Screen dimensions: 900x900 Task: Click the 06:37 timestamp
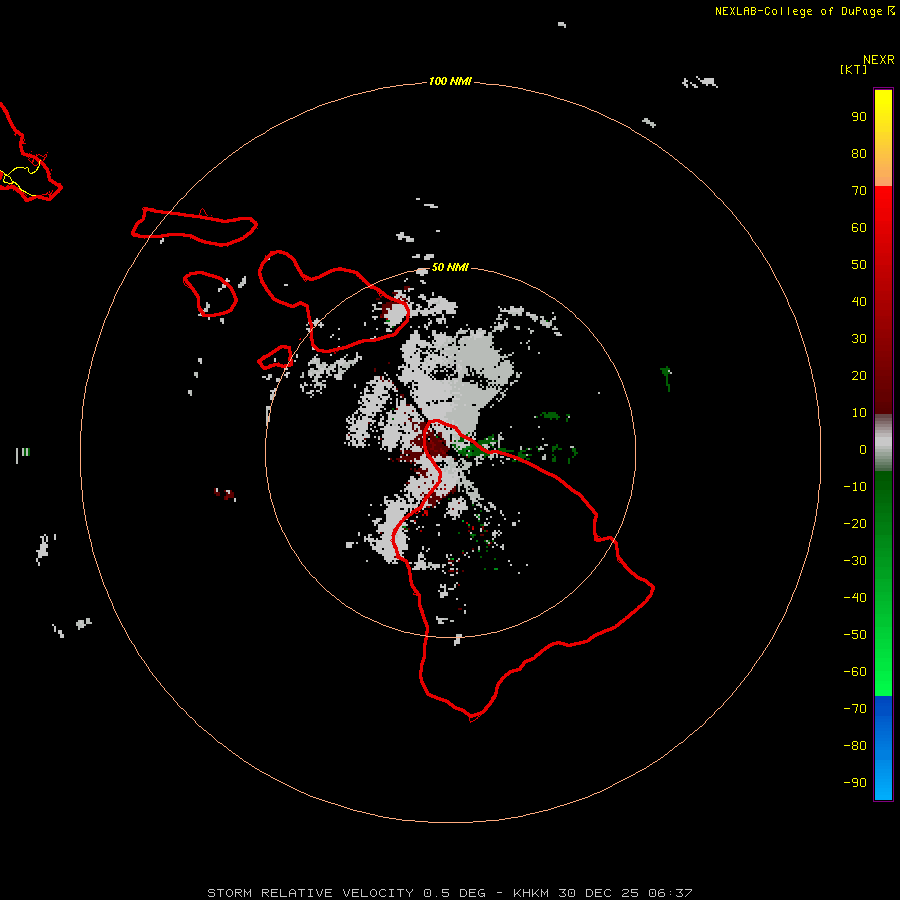tap(670, 893)
